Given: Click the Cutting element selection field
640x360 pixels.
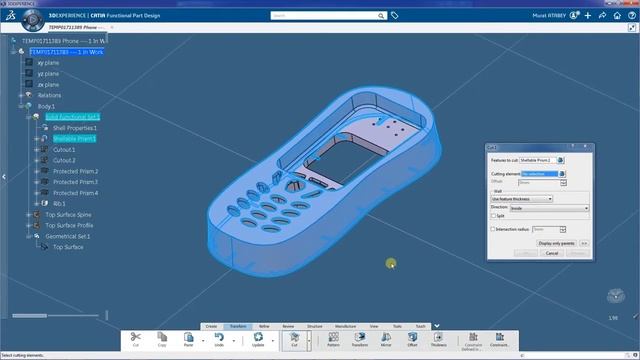Looking at the screenshot, I should coord(540,174).
